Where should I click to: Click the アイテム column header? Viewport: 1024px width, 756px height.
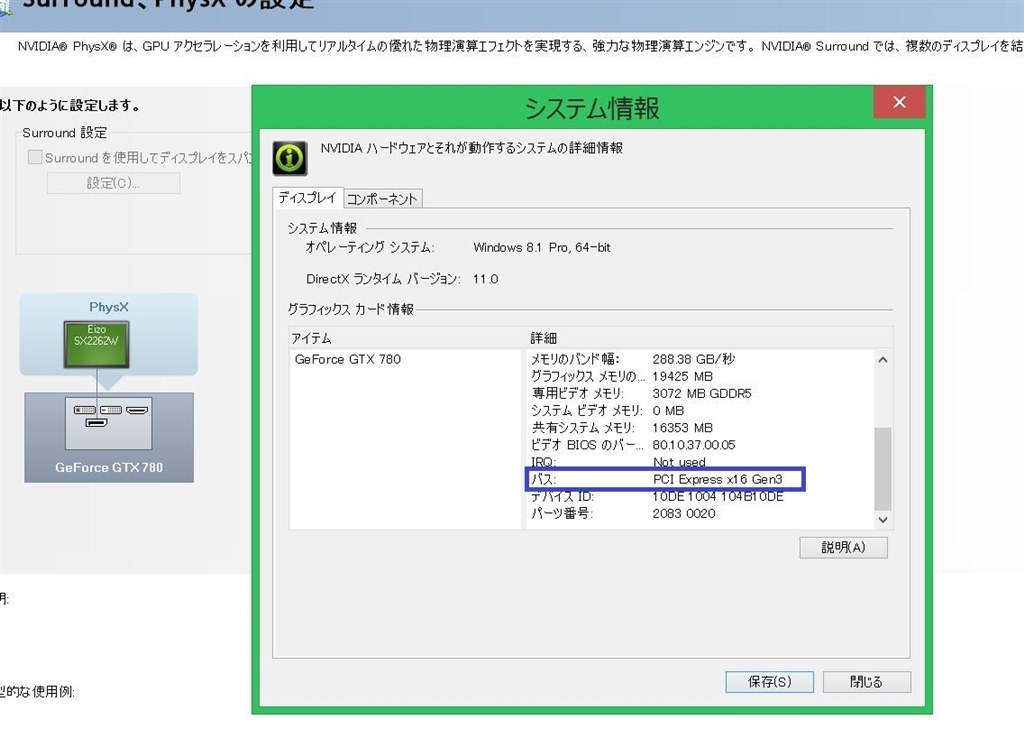407,338
